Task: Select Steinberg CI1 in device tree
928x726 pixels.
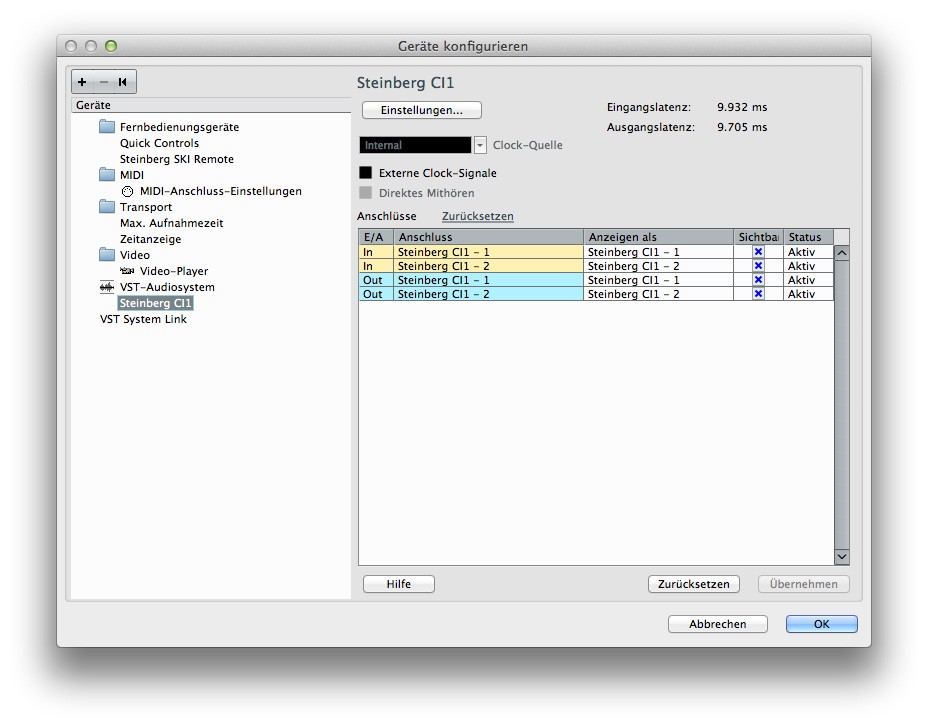Action: 156,303
